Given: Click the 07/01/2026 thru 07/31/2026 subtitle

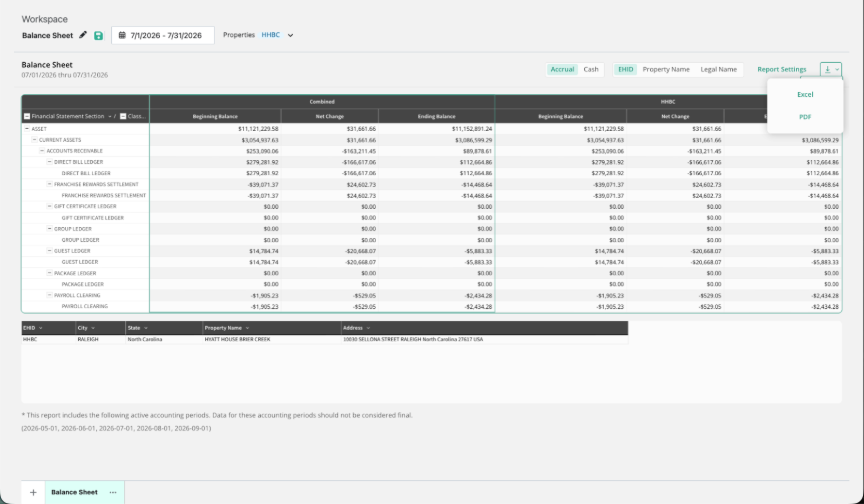Looking at the screenshot, I should pyautogui.click(x=64, y=75).
